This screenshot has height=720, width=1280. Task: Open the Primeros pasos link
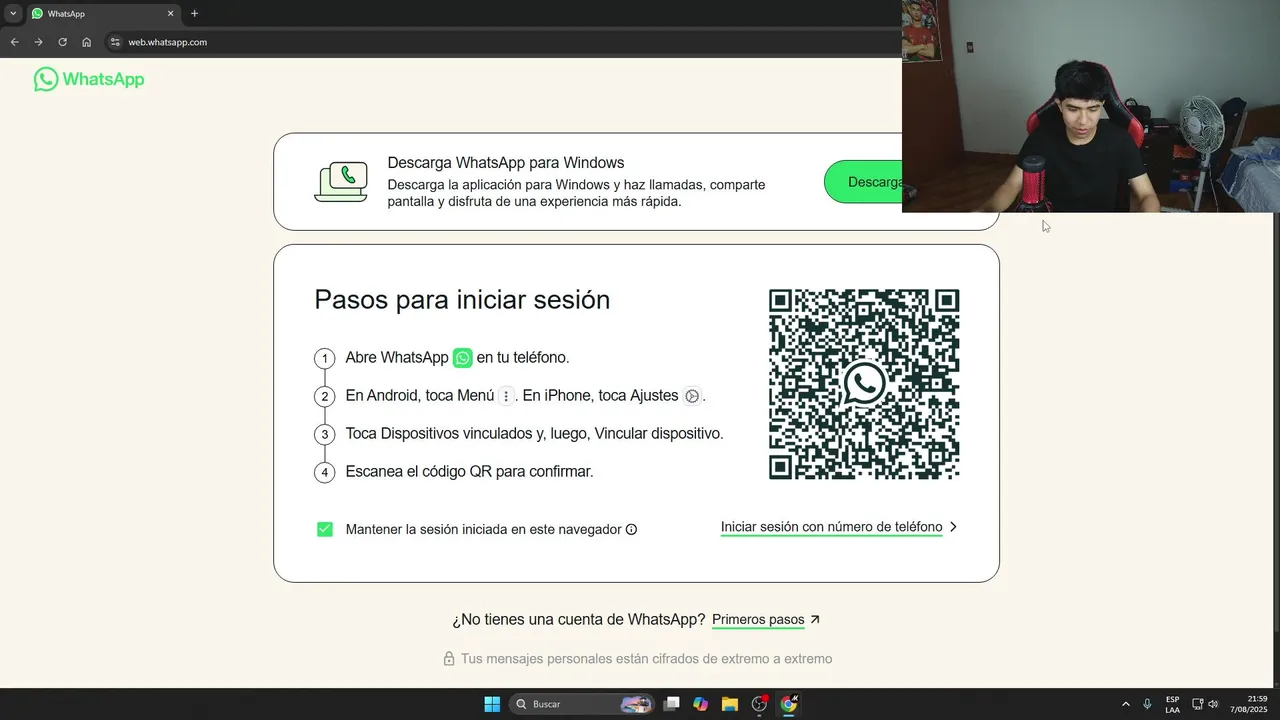758,620
